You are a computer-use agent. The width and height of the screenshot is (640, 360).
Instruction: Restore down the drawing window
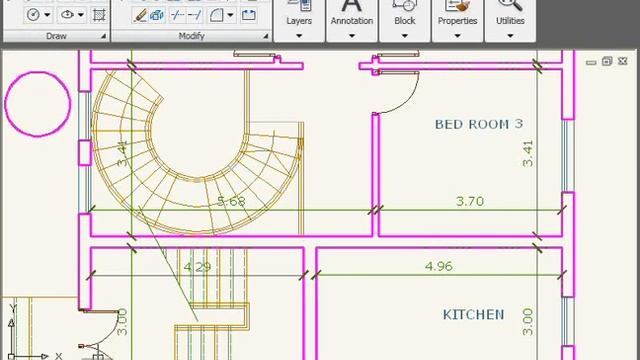(607, 61)
